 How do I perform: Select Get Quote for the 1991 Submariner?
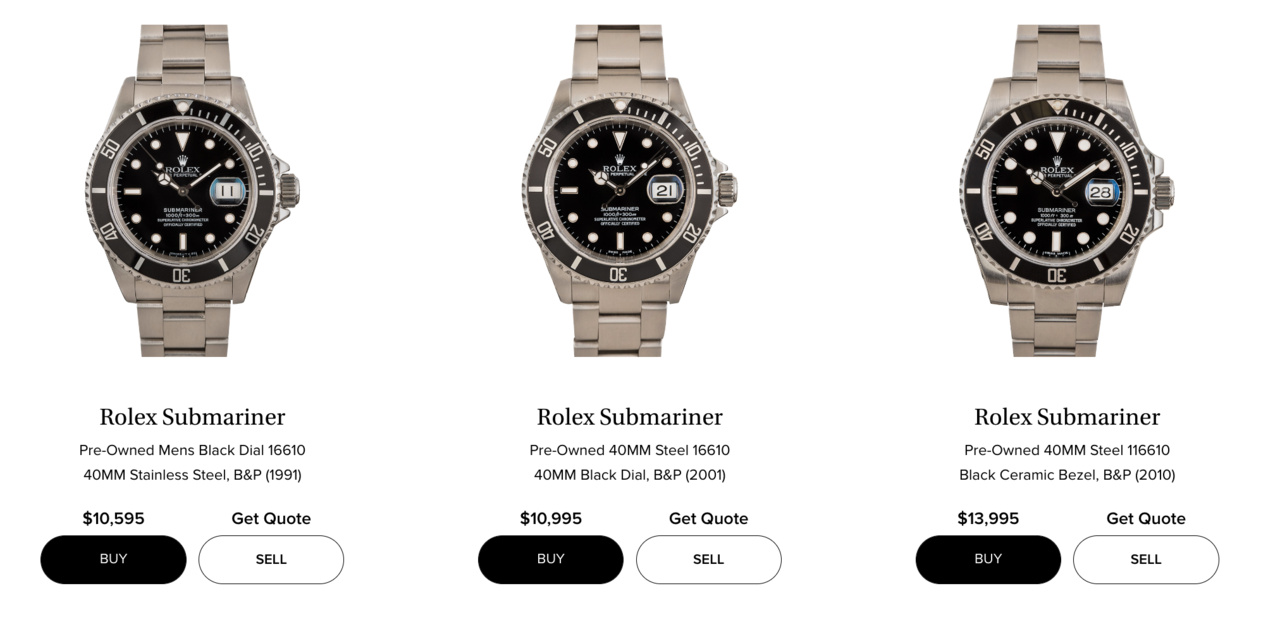271,518
